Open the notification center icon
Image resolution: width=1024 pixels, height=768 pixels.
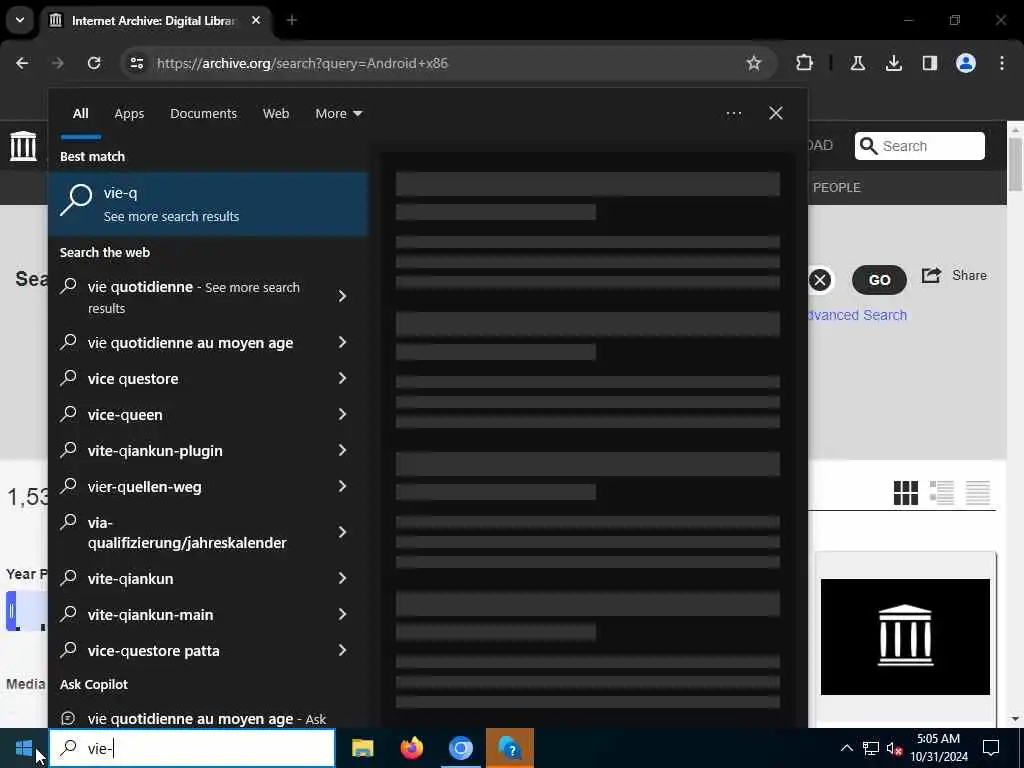click(991, 748)
